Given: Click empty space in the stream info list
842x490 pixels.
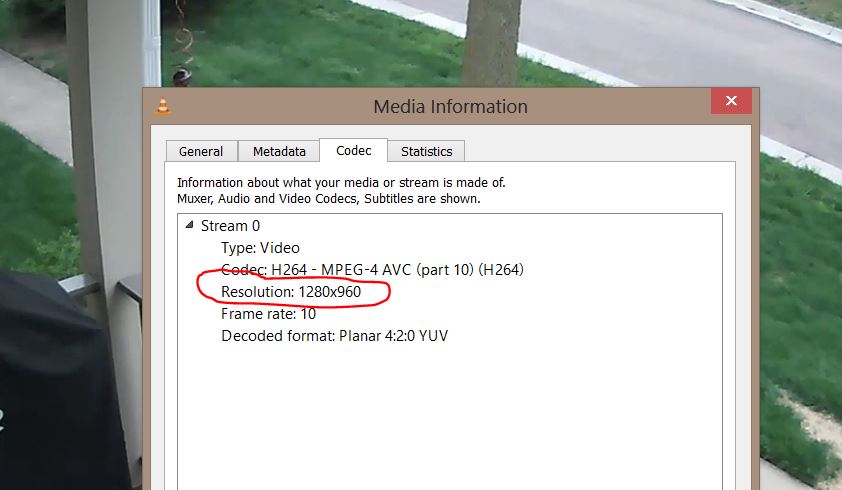Looking at the screenshot, I should click(450, 419).
